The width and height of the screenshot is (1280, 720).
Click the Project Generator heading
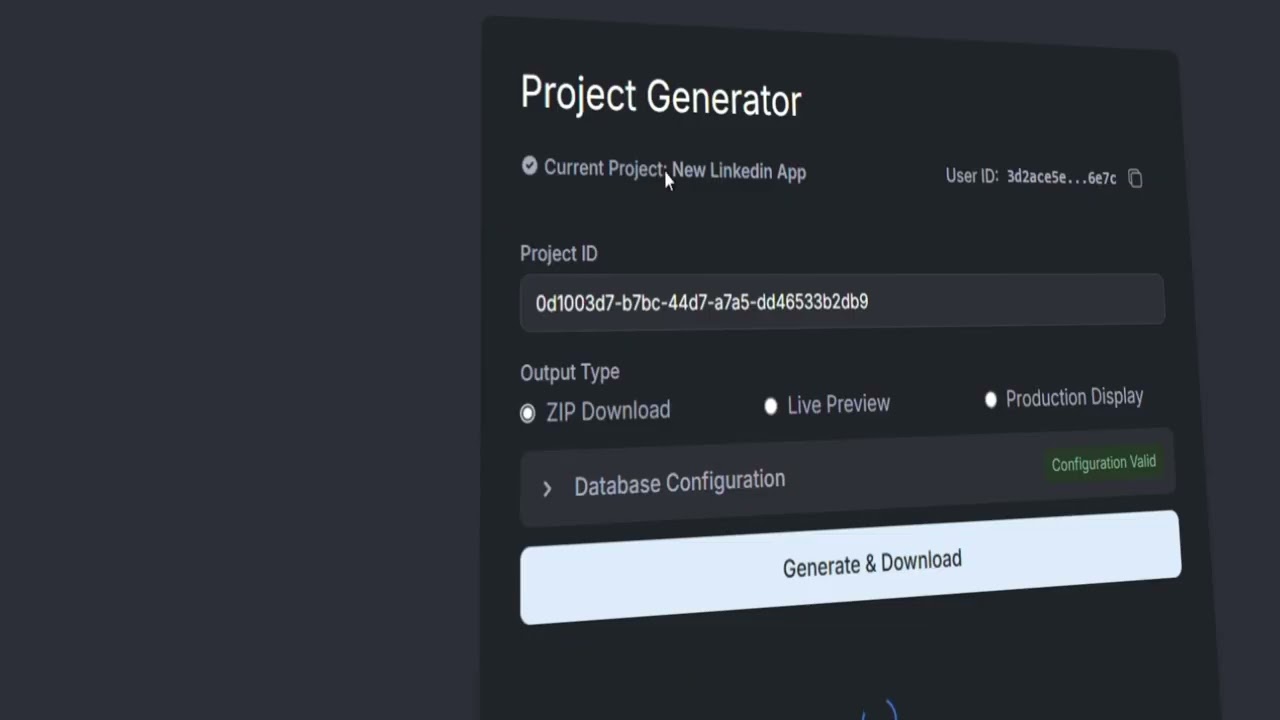[x=661, y=97]
